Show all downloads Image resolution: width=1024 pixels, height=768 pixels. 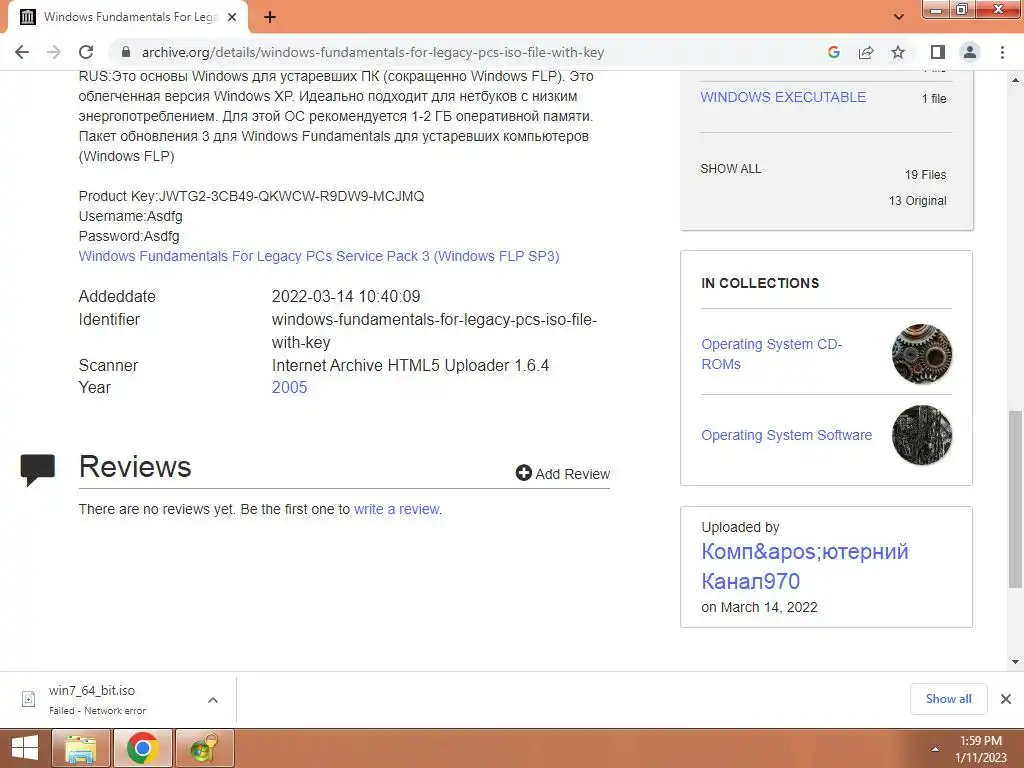coord(948,699)
